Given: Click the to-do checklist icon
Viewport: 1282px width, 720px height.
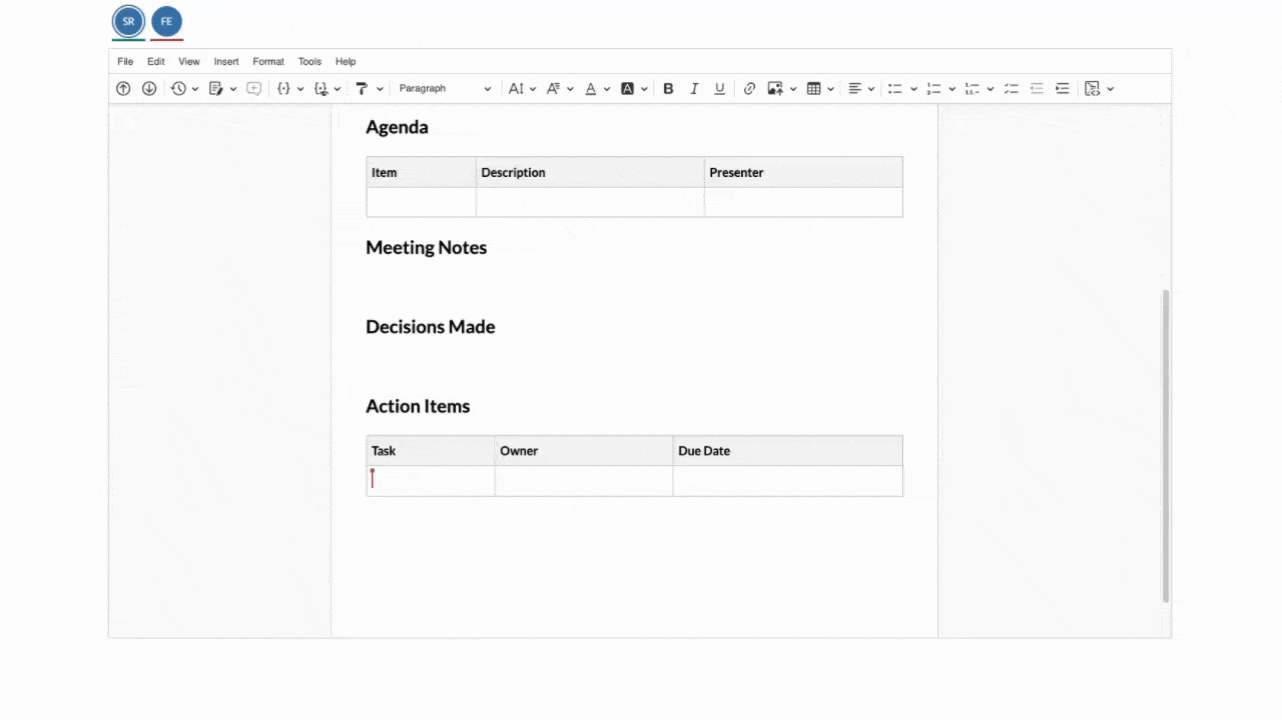Looking at the screenshot, I should (1011, 89).
